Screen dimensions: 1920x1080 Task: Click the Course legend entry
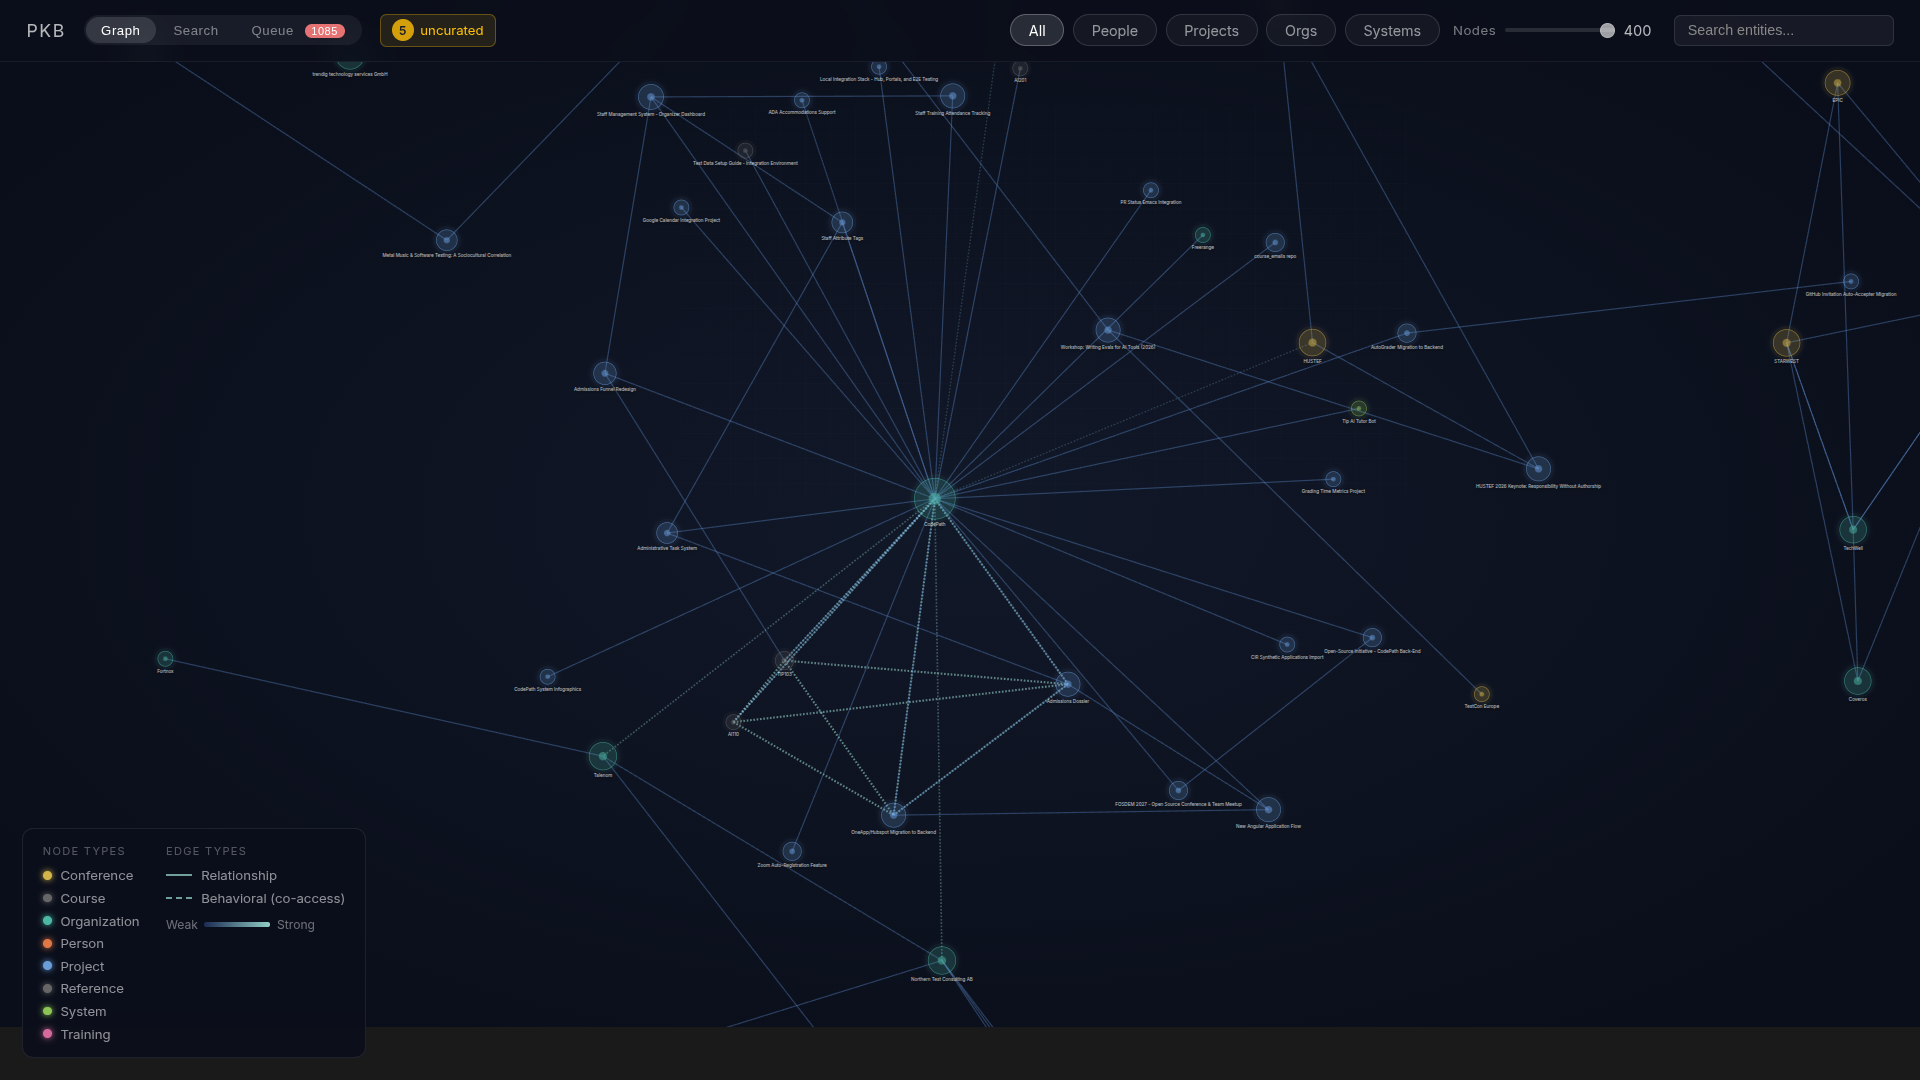point(73,898)
